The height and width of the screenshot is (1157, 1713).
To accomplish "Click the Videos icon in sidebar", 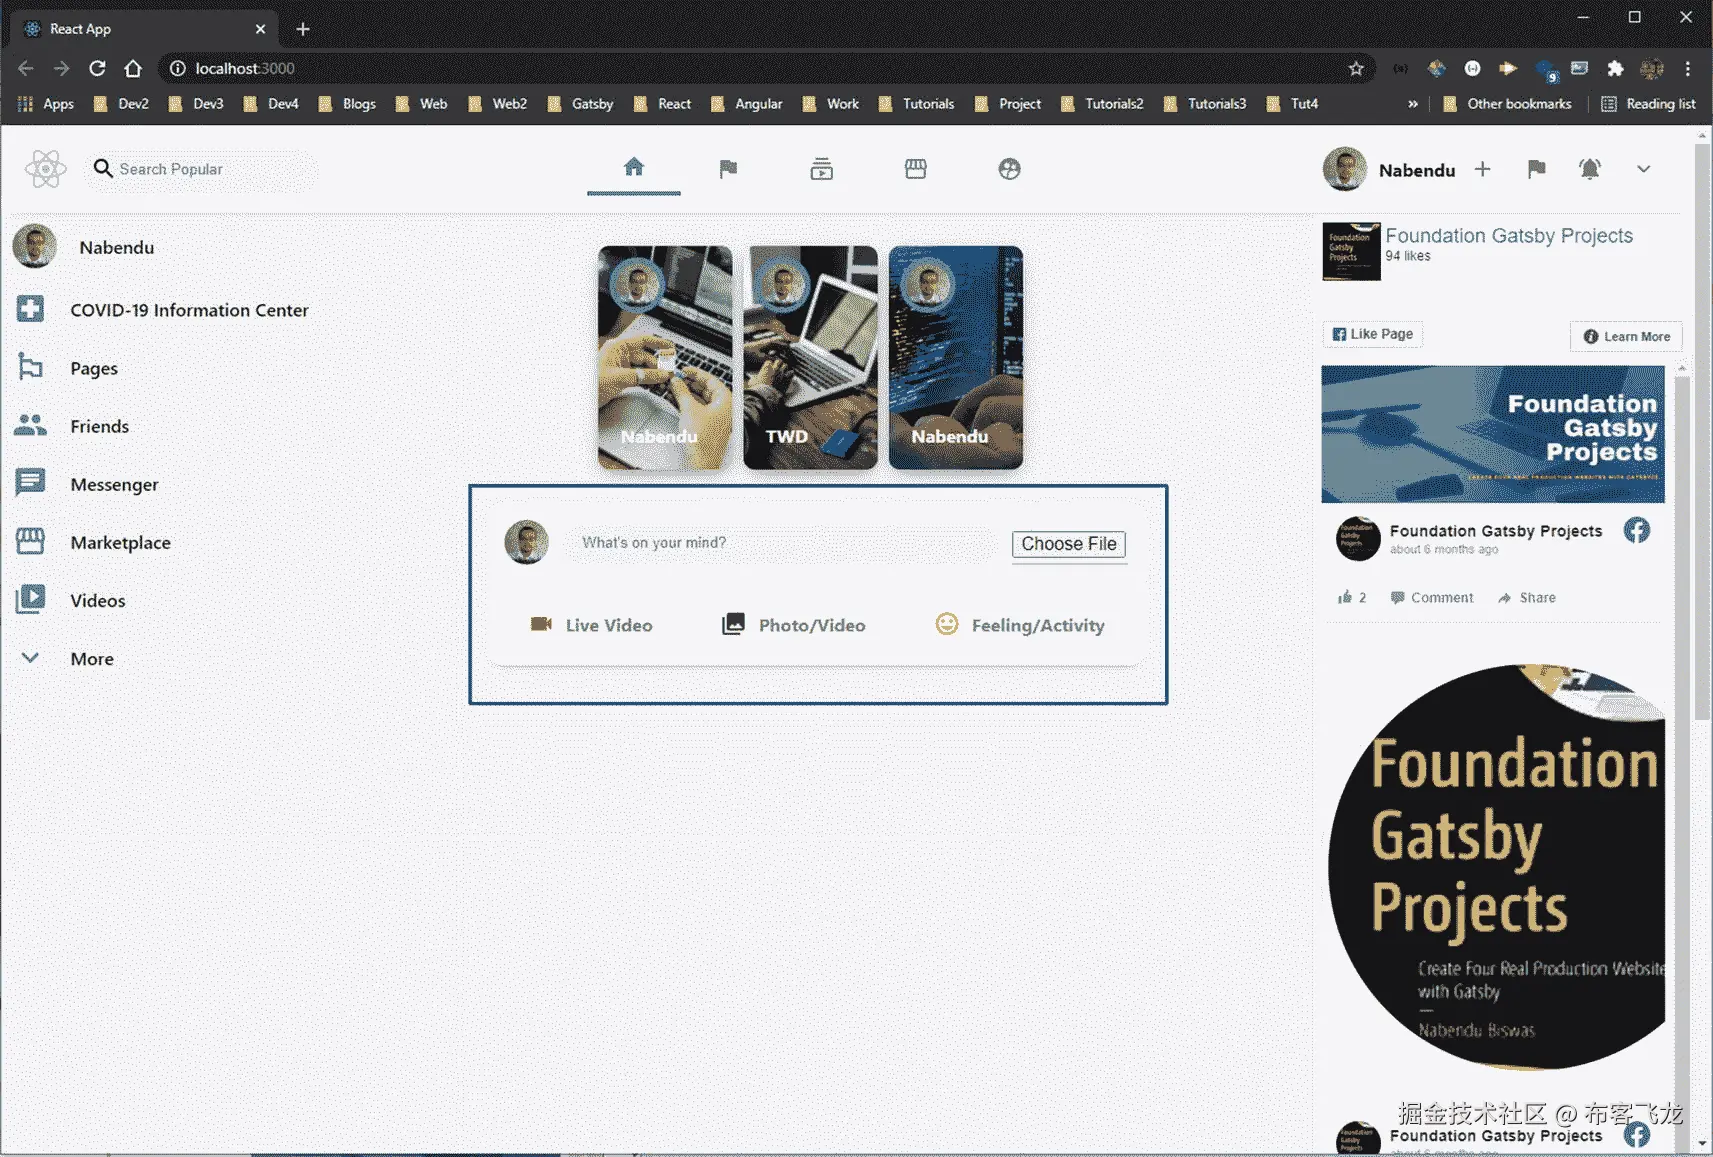I will coord(30,600).
